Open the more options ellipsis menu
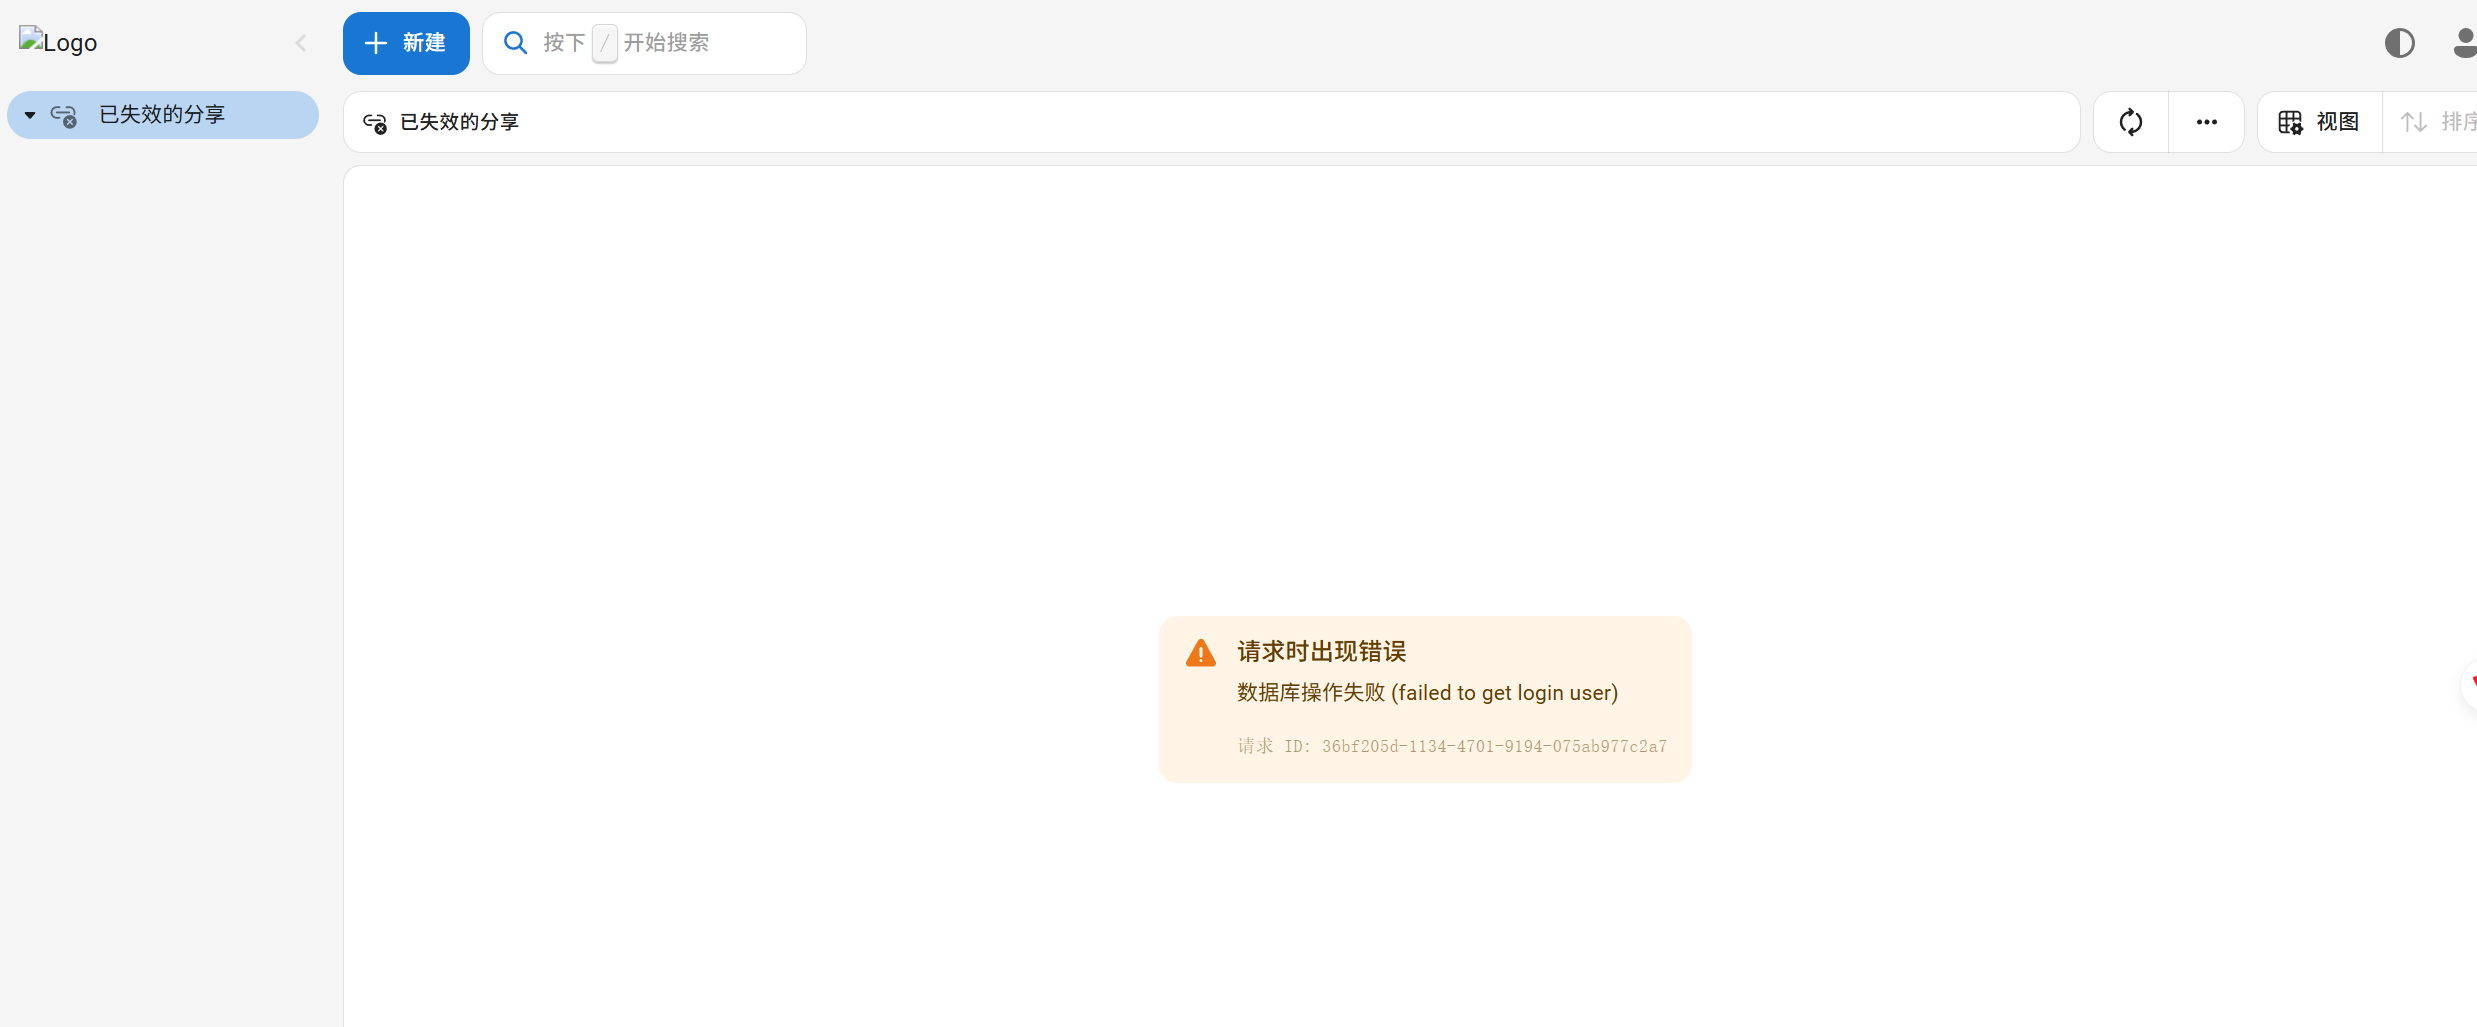2477x1027 pixels. point(2207,121)
